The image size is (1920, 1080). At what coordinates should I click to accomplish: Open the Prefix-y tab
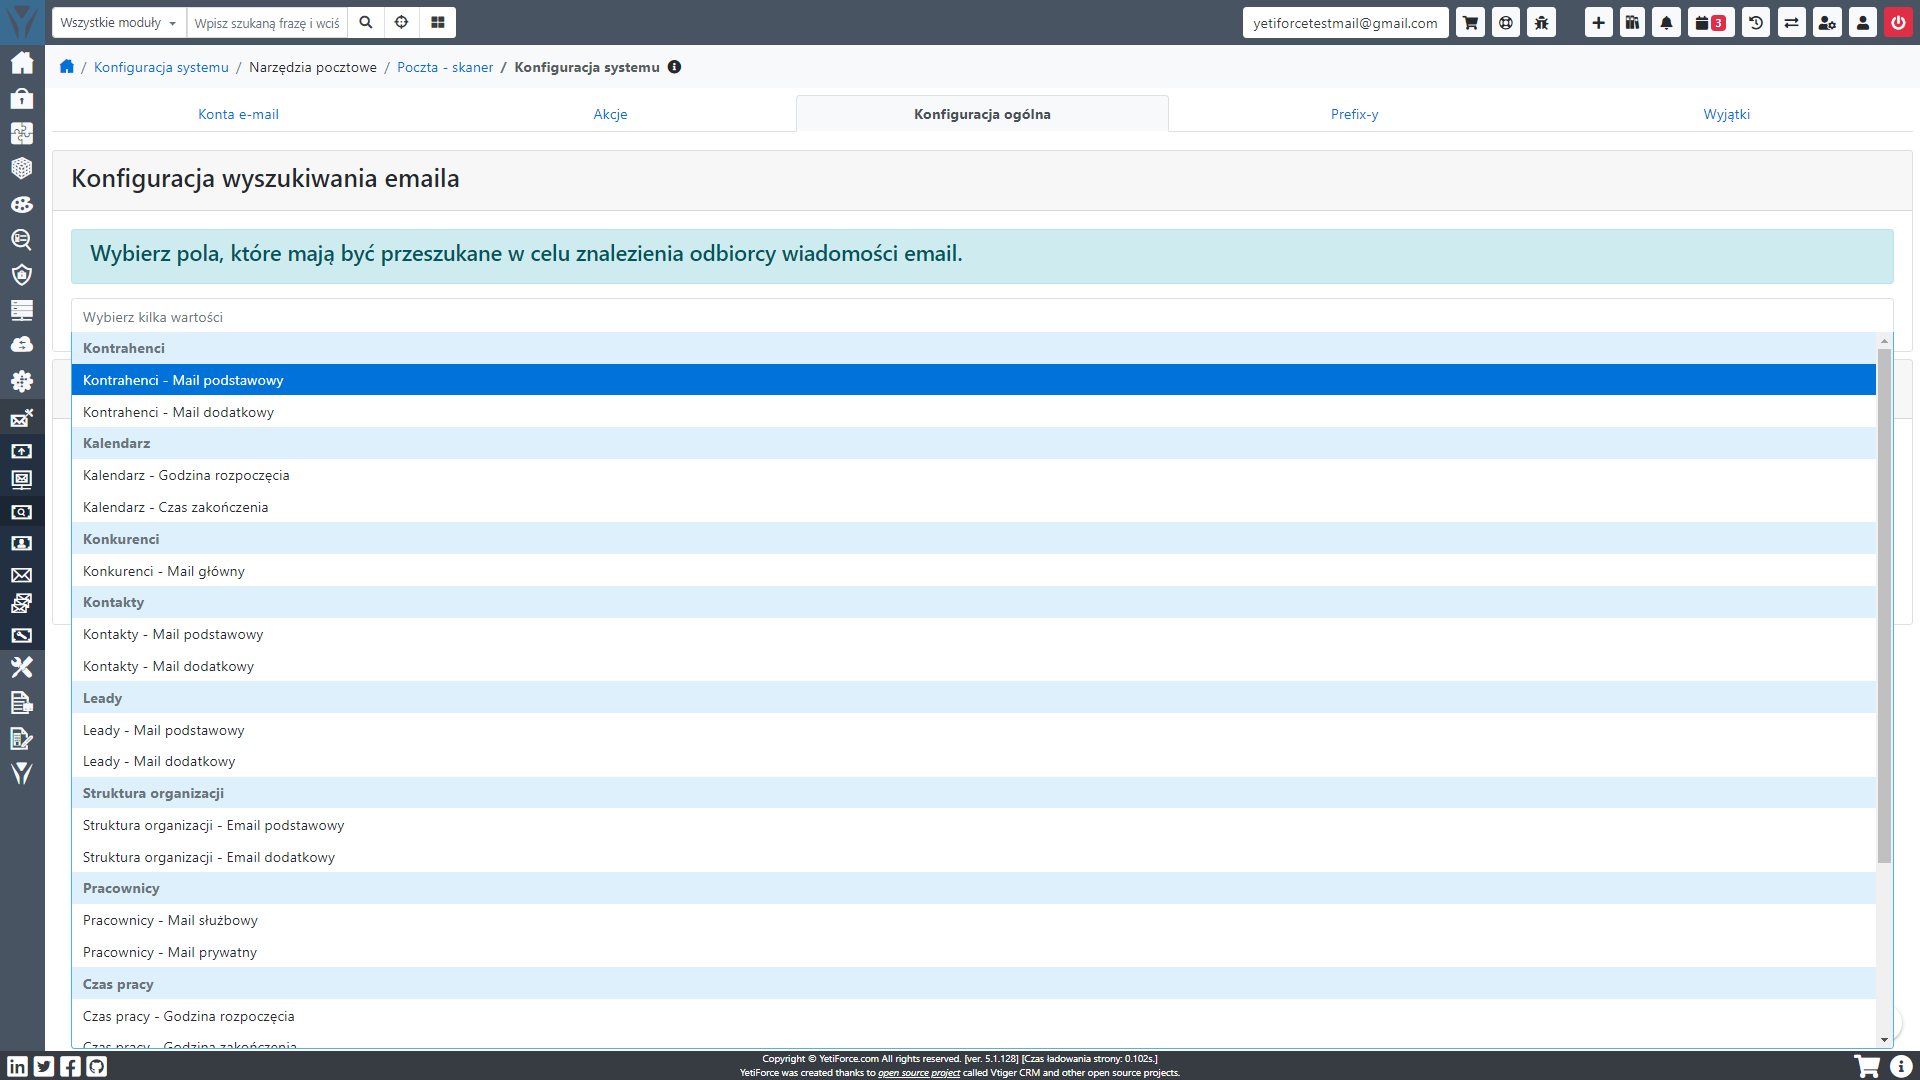pyautogui.click(x=1354, y=114)
